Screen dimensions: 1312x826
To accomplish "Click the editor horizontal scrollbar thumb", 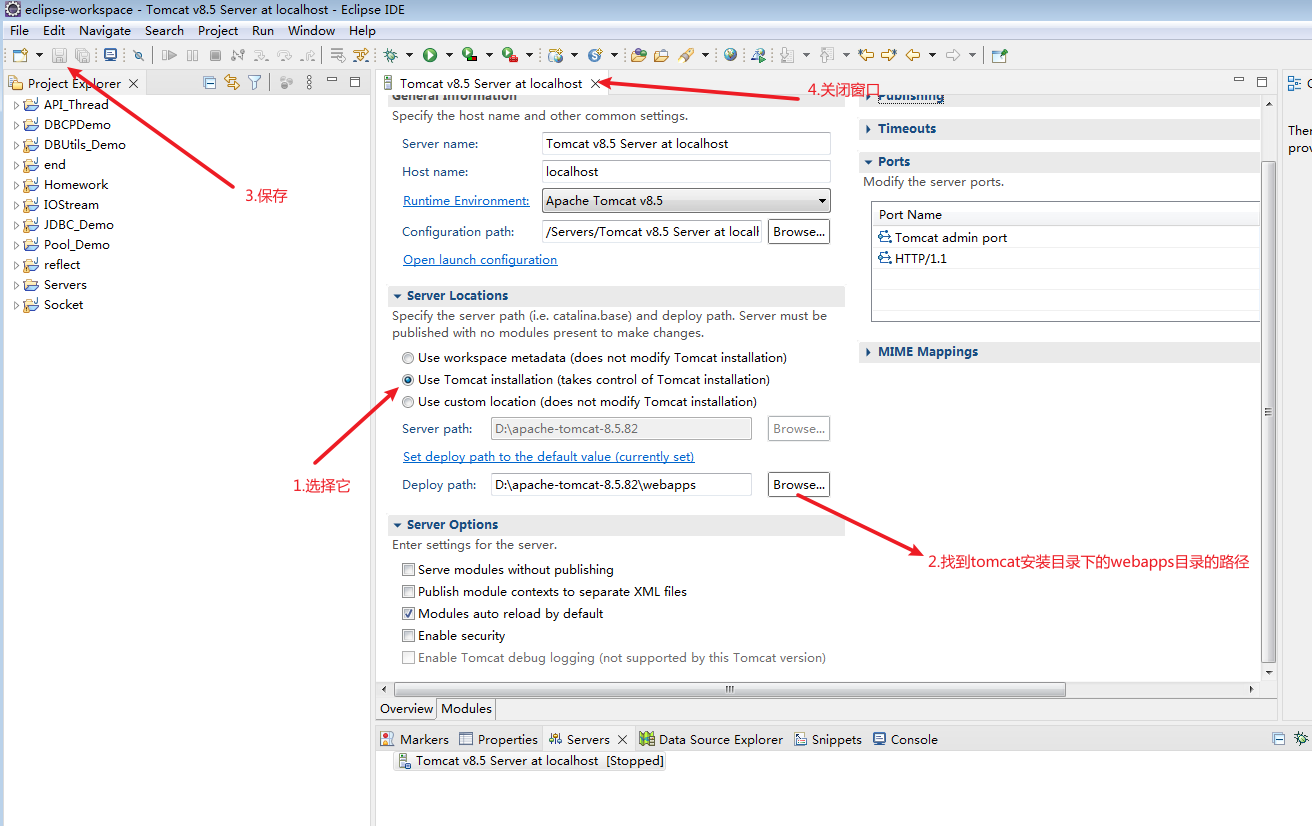I will tap(730, 689).
